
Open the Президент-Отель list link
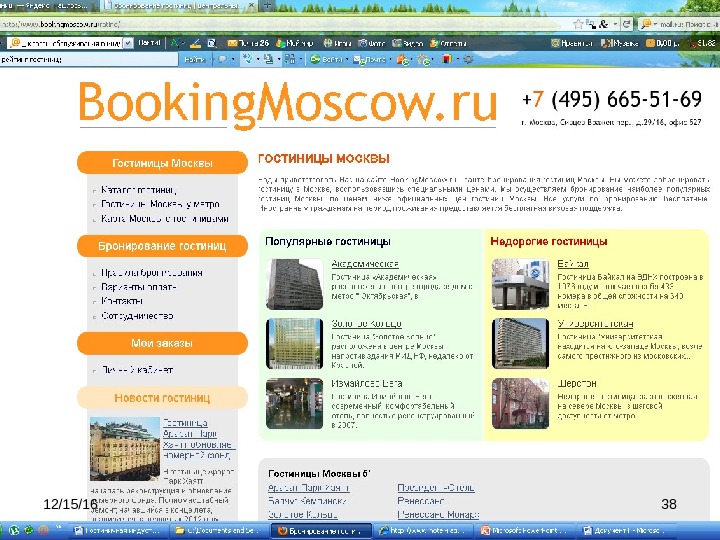click(436, 488)
